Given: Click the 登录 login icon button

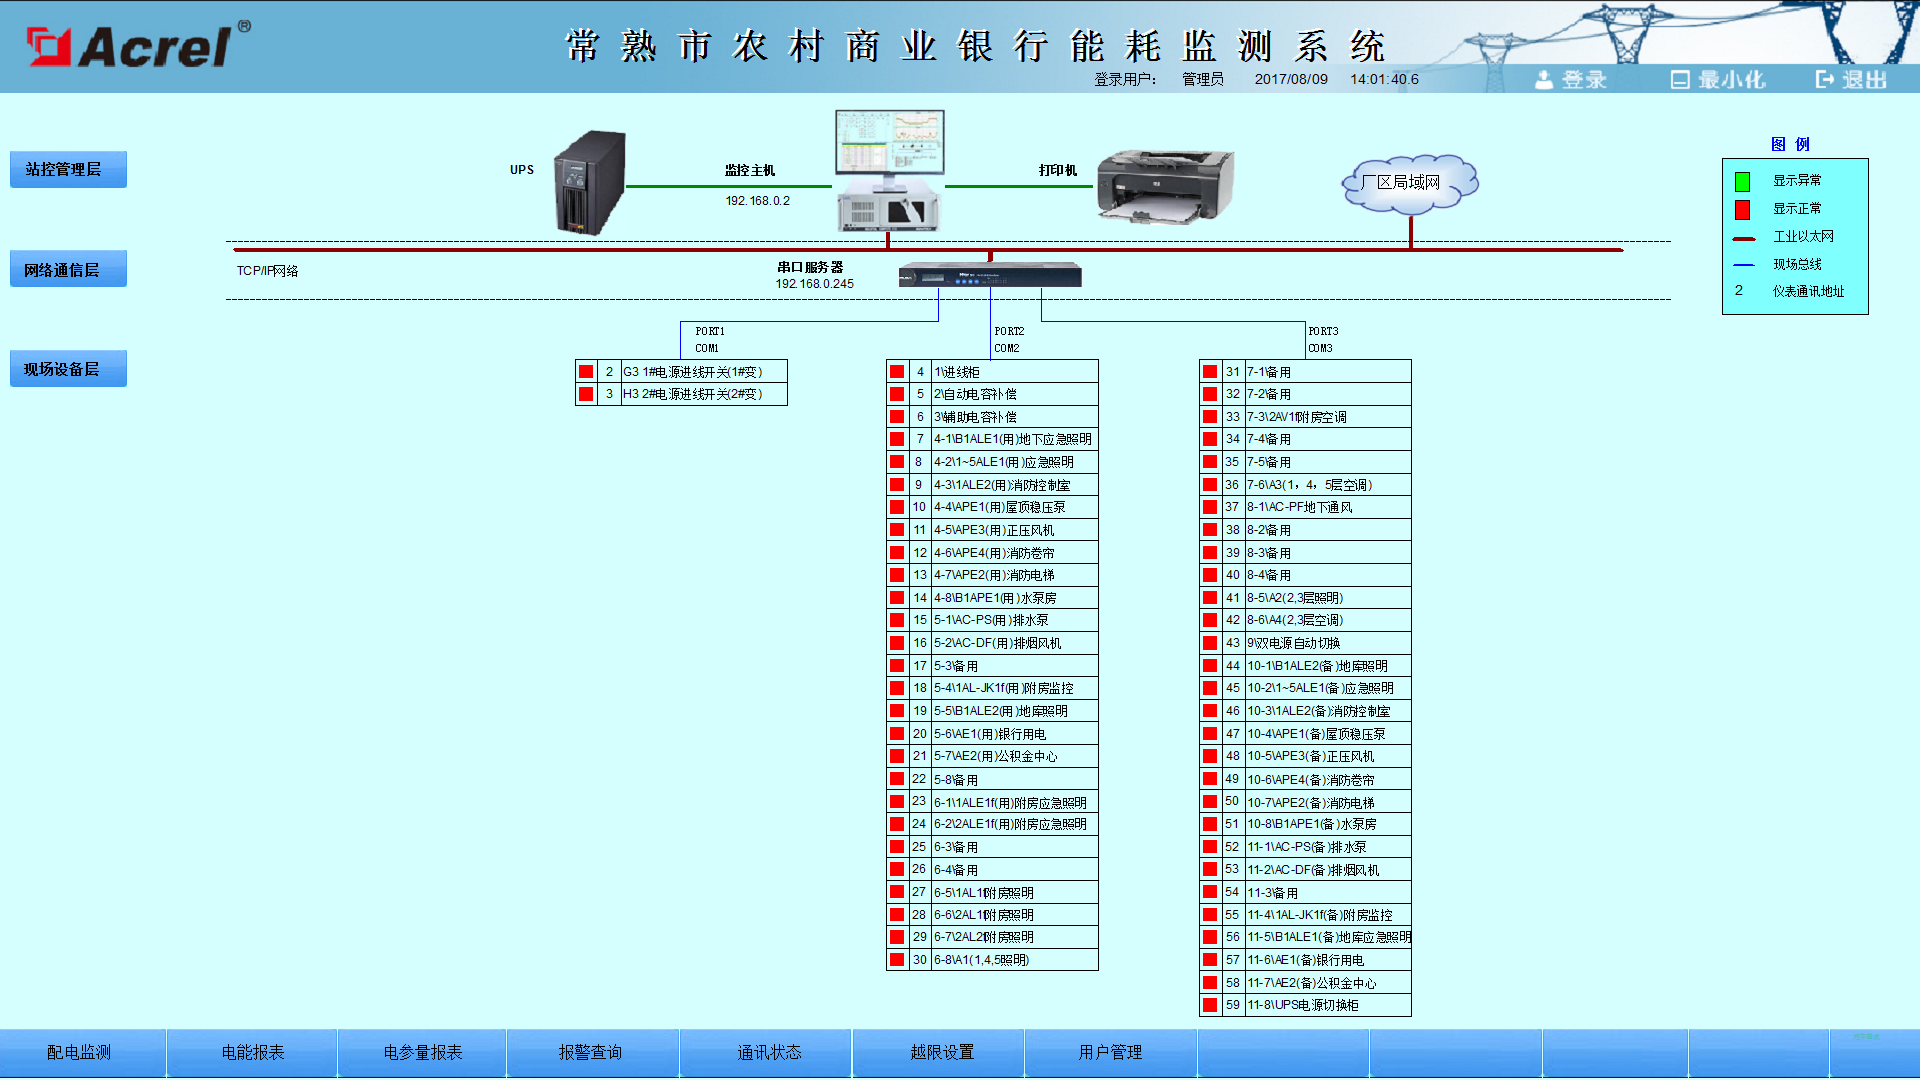Looking at the screenshot, I should click(1571, 80).
